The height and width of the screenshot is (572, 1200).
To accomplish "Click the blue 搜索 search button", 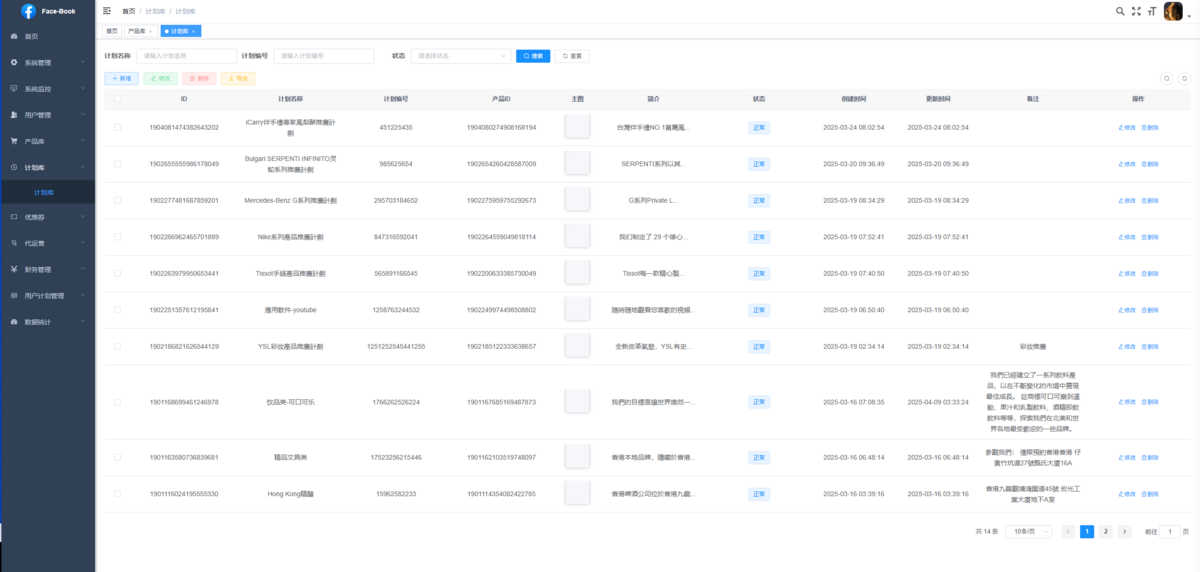I will tap(533, 56).
